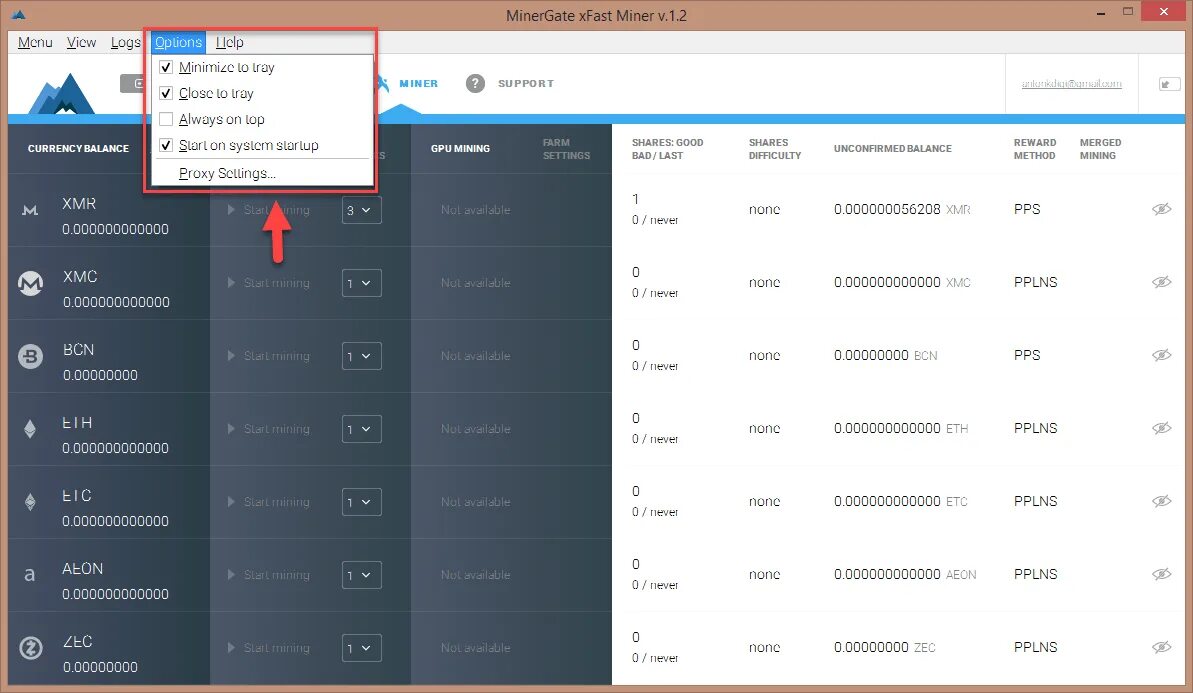Image resolution: width=1193 pixels, height=693 pixels.
Task: Toggle visibility eye for BCN row
Action: 1161,355
